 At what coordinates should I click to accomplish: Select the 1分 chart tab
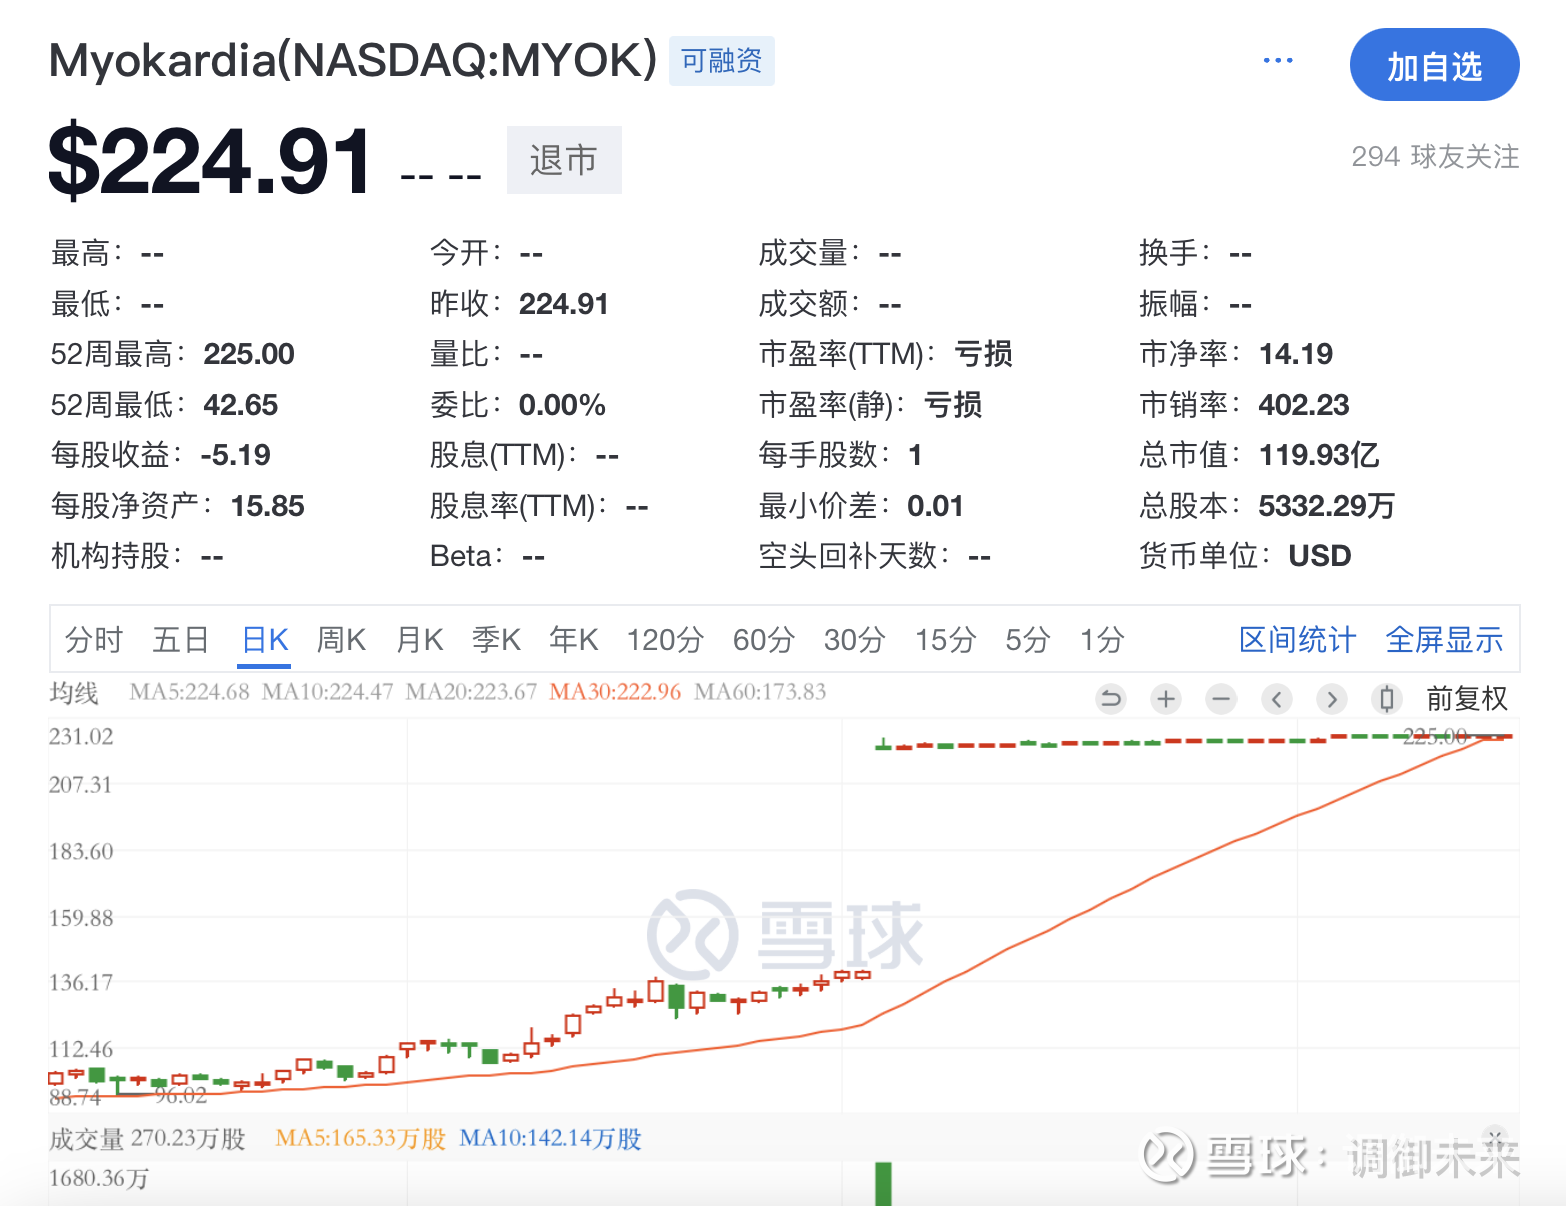[x=1102, y=640]
